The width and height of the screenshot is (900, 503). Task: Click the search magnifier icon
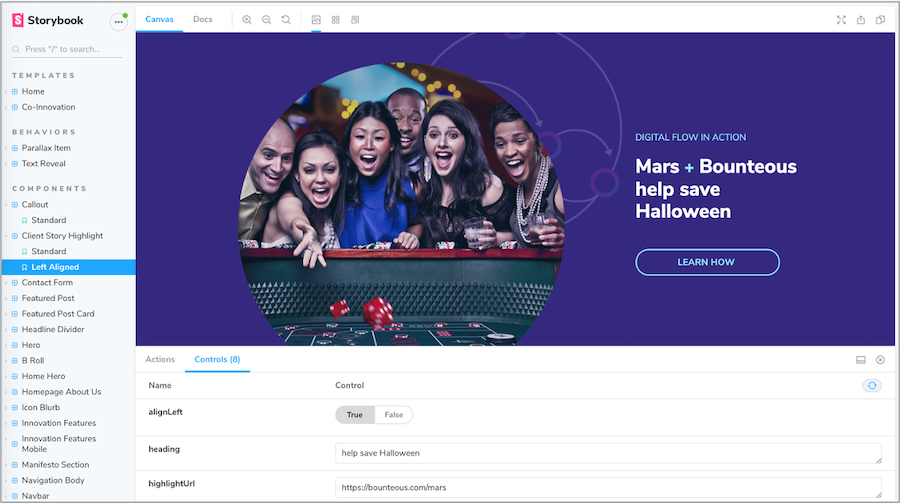[x=16, y=49]
